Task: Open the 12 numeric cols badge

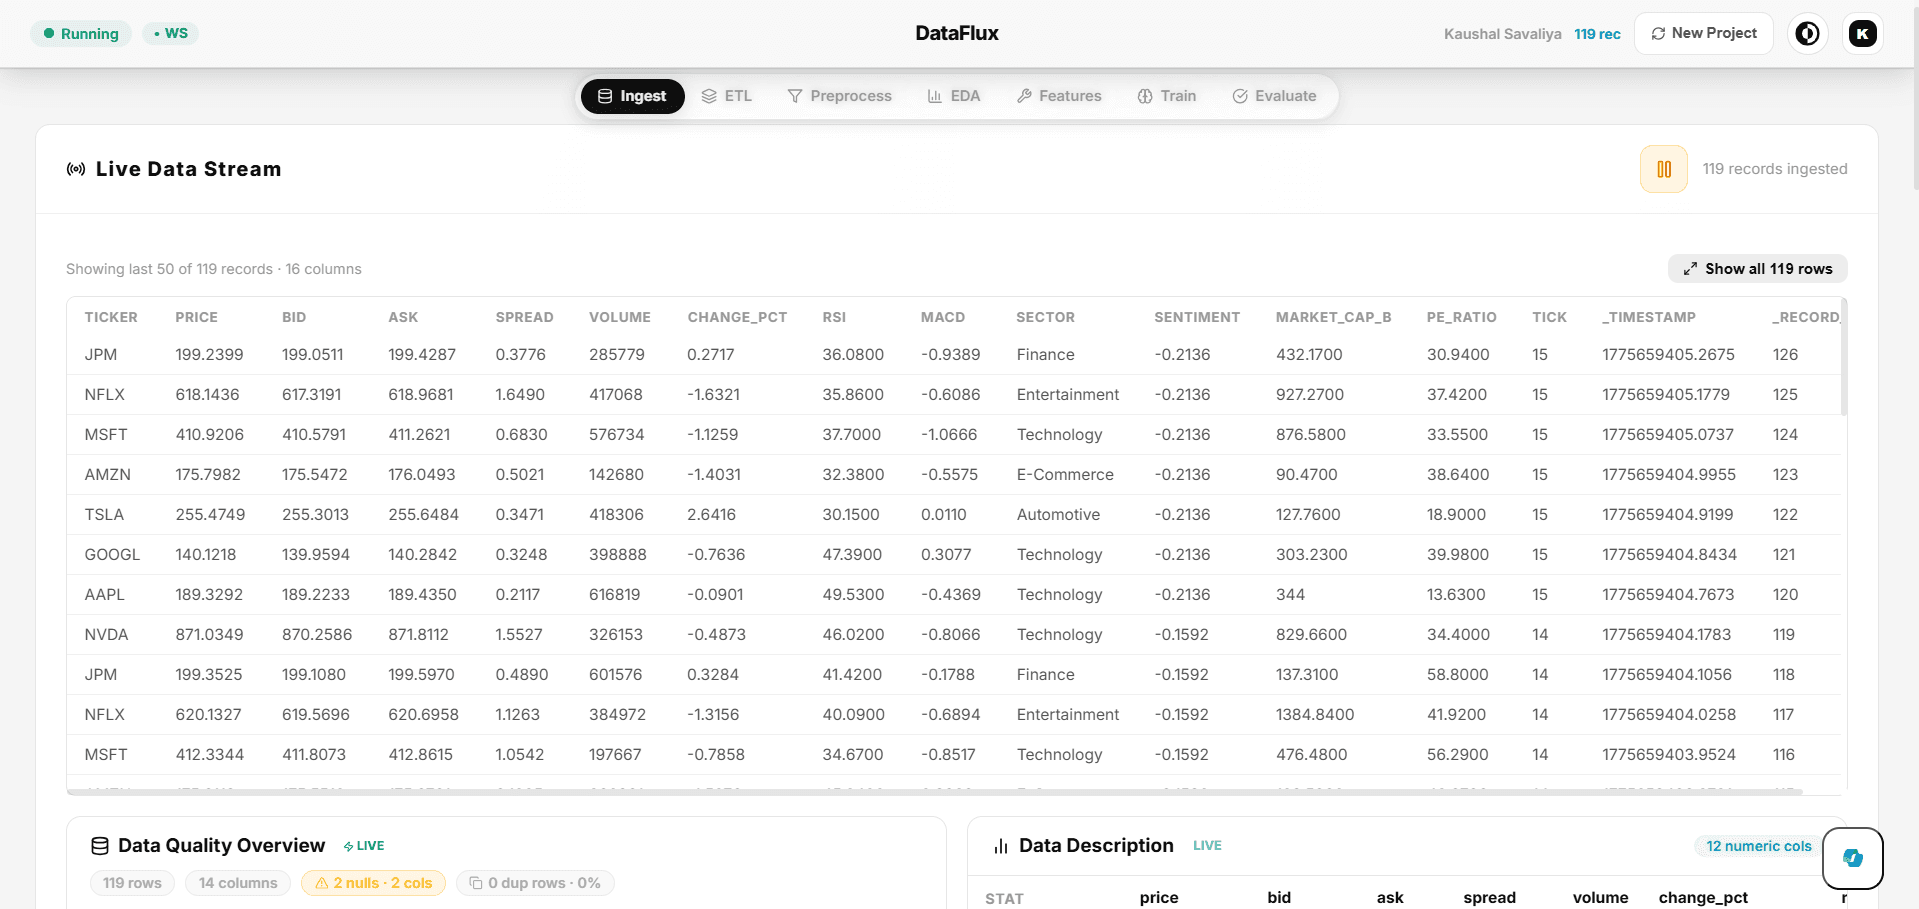Action: point(1756,845)
